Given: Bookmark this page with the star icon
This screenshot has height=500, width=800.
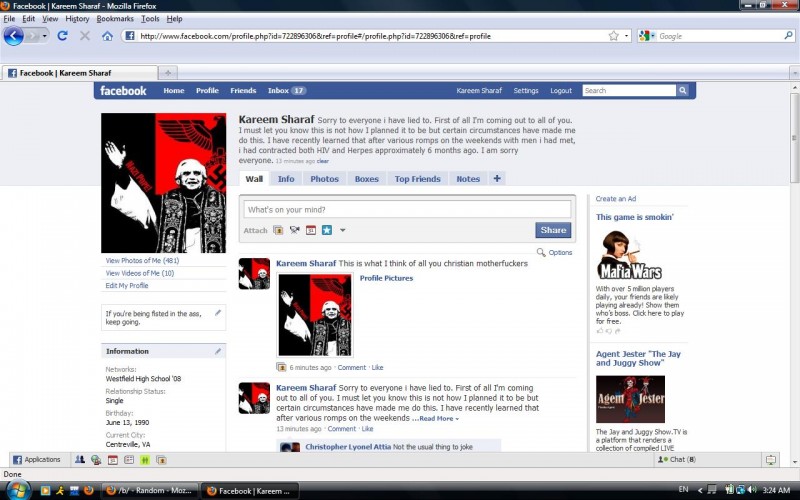Looking at the screenshot, I should 614,36.
